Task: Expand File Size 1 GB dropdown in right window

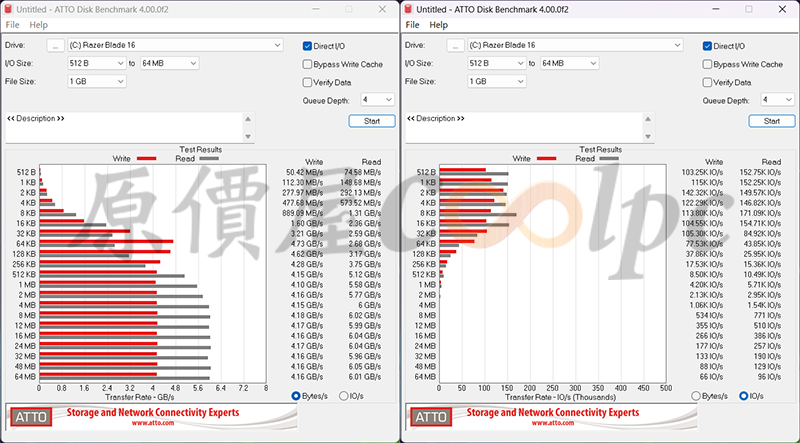Action: [x=496, y=81]
